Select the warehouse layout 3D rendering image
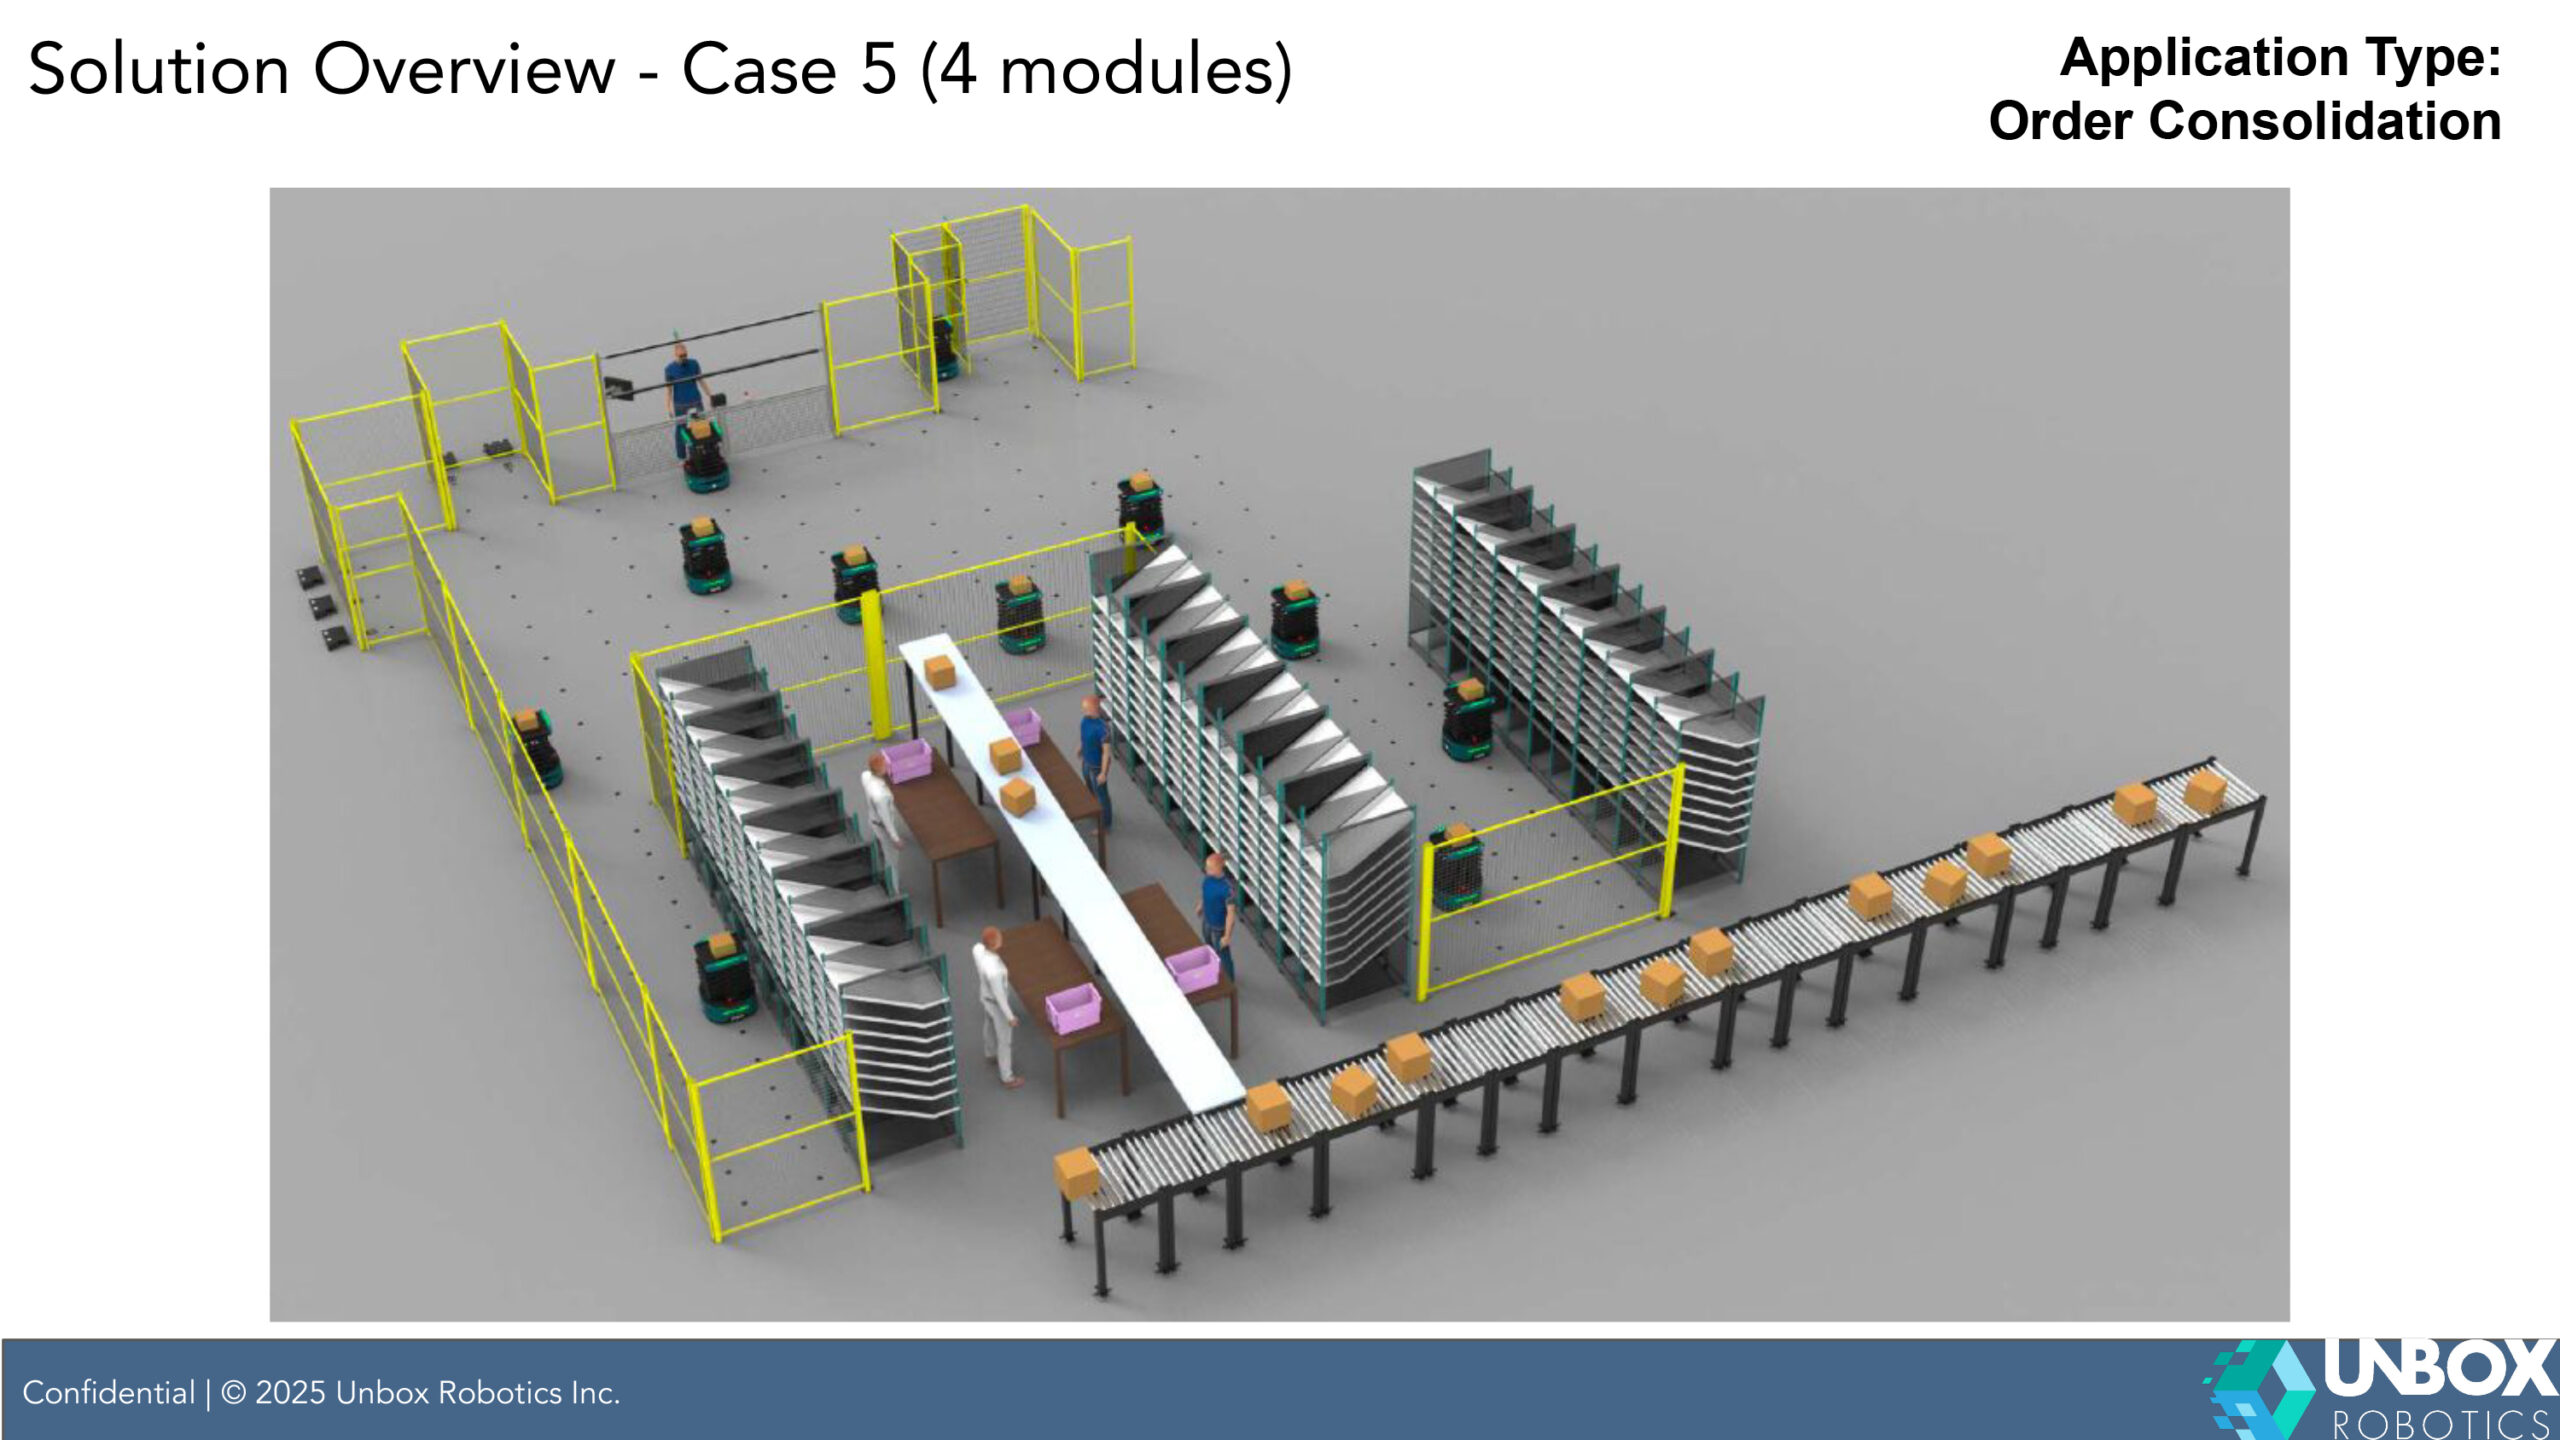The image size is (2560, 1440). (1279, 754)
